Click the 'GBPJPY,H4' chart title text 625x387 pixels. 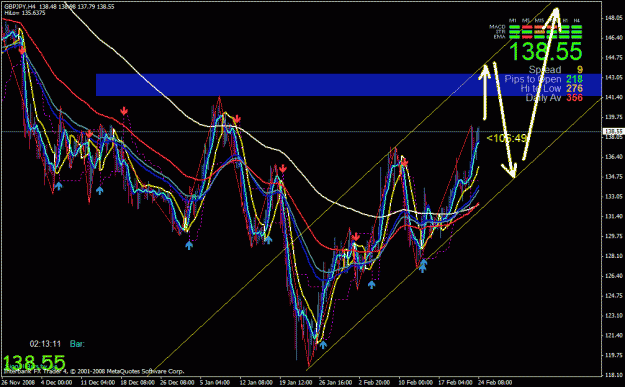[x=21, y=7]
